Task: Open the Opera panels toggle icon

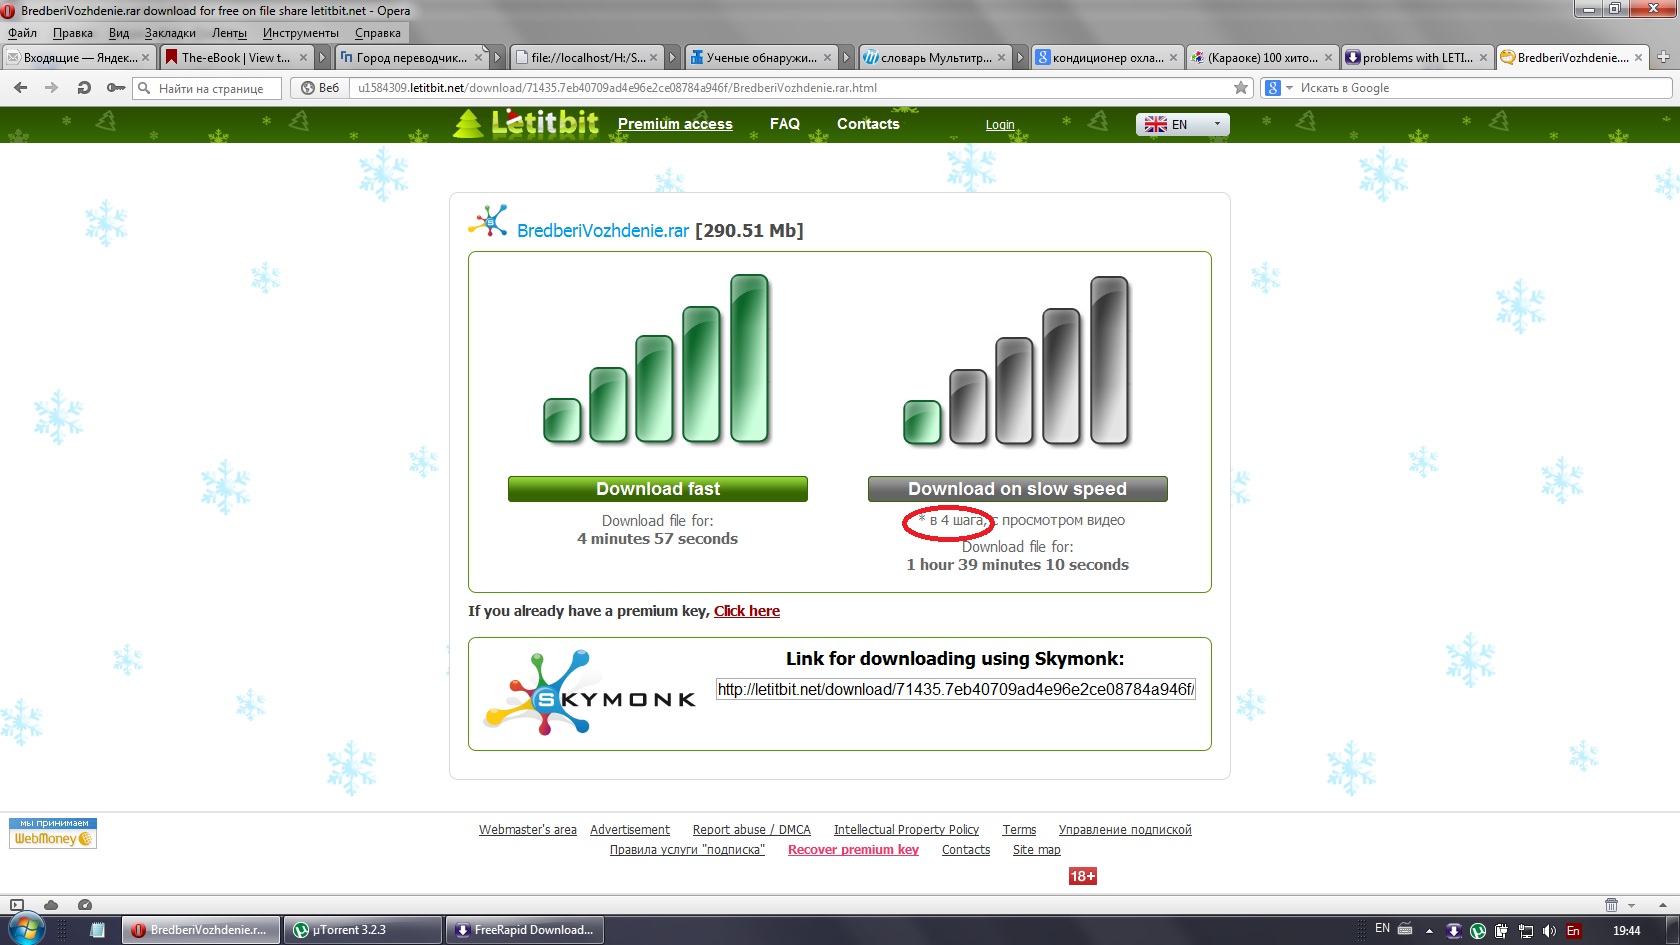Action: click(17, 904)
